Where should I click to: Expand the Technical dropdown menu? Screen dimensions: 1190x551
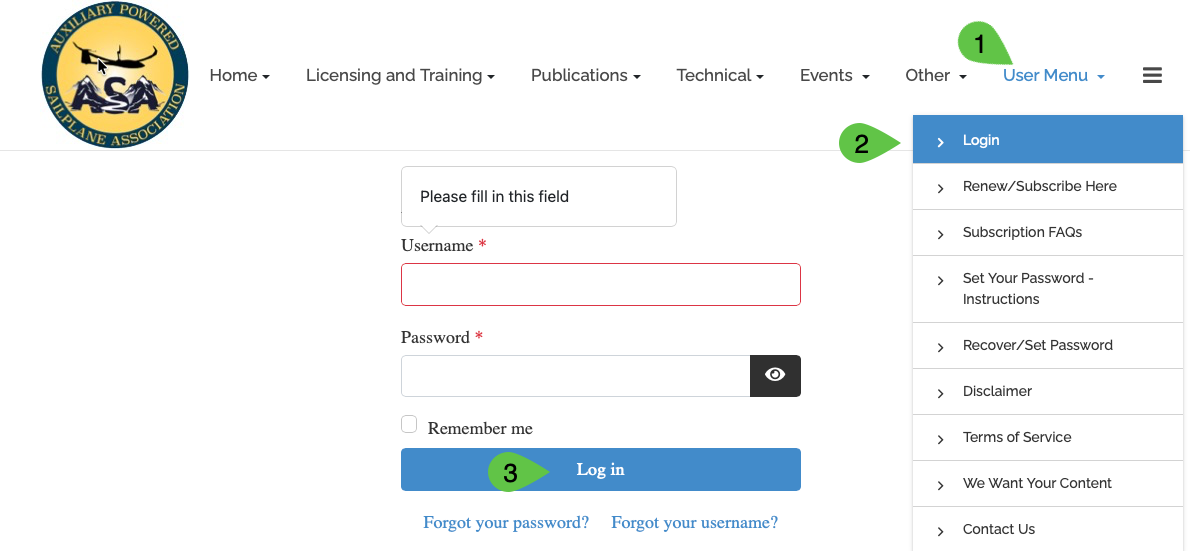[719, 76]
